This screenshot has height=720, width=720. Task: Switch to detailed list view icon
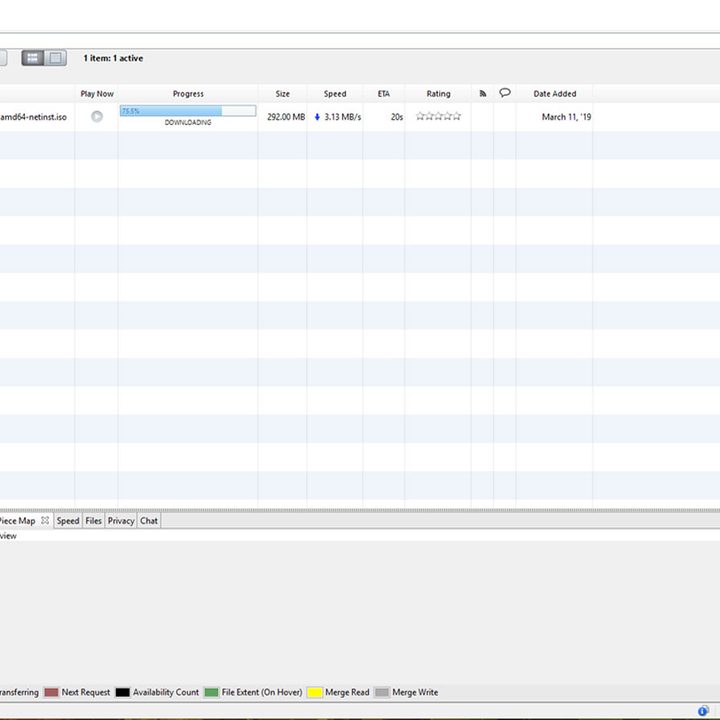pyautogui.click(x=33, y=58)
